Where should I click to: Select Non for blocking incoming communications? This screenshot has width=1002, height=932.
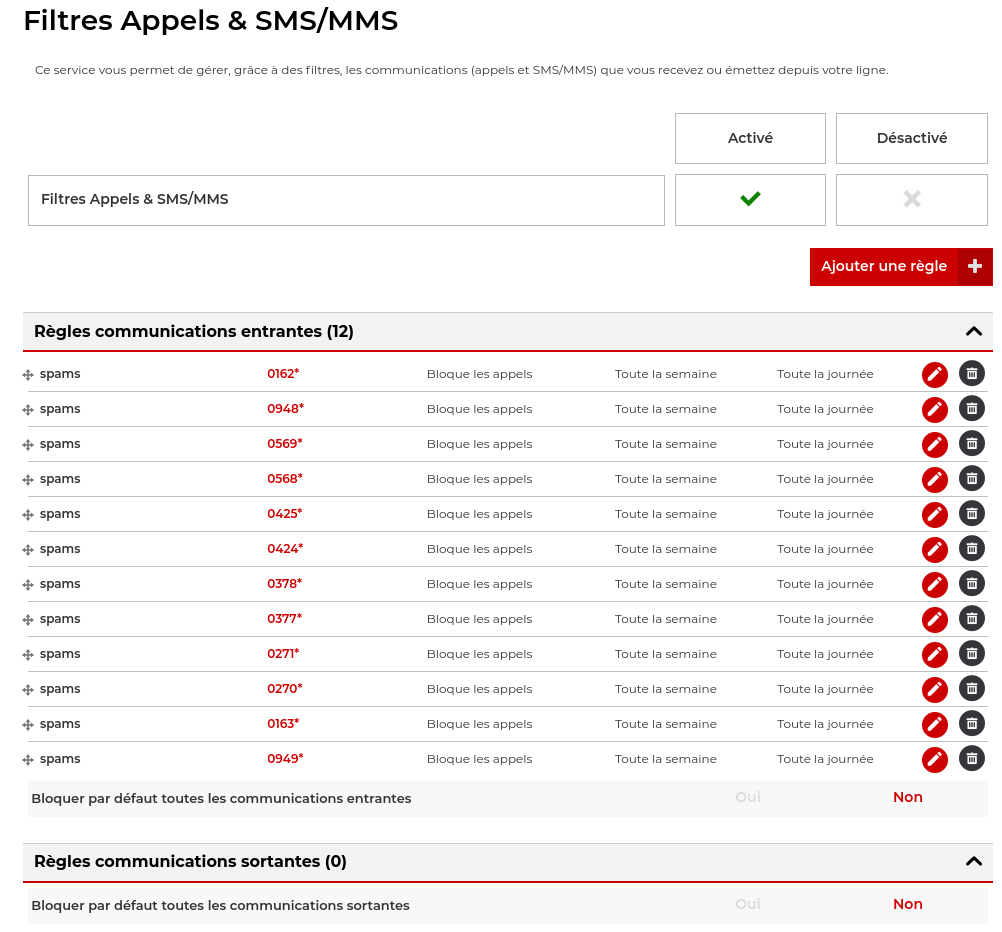click(x=907, y=797)
